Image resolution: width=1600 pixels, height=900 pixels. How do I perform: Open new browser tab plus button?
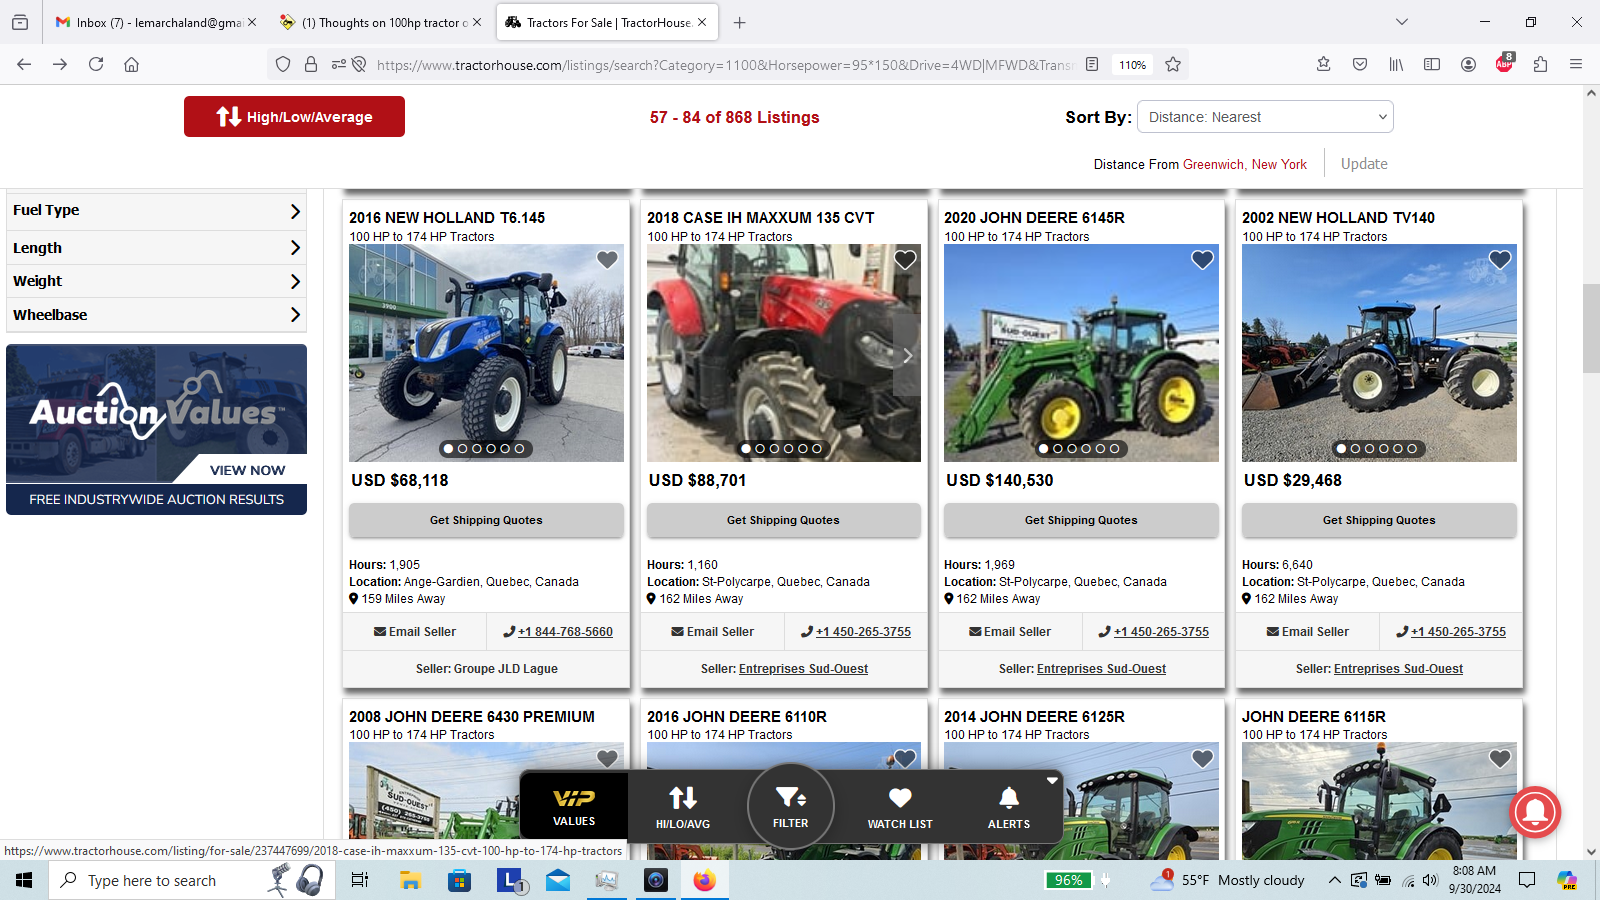[x=739, y=22]
